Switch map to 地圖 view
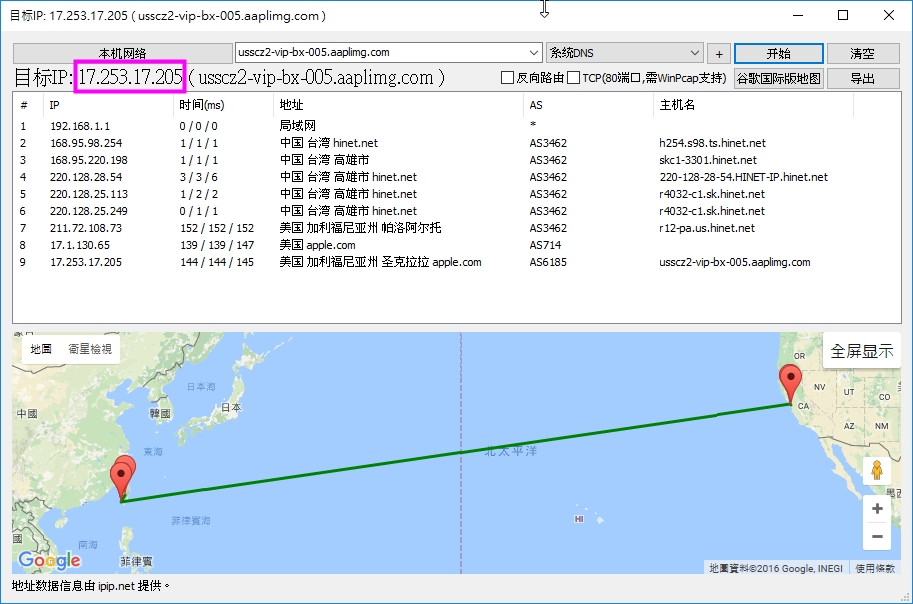 click(41, 349)
